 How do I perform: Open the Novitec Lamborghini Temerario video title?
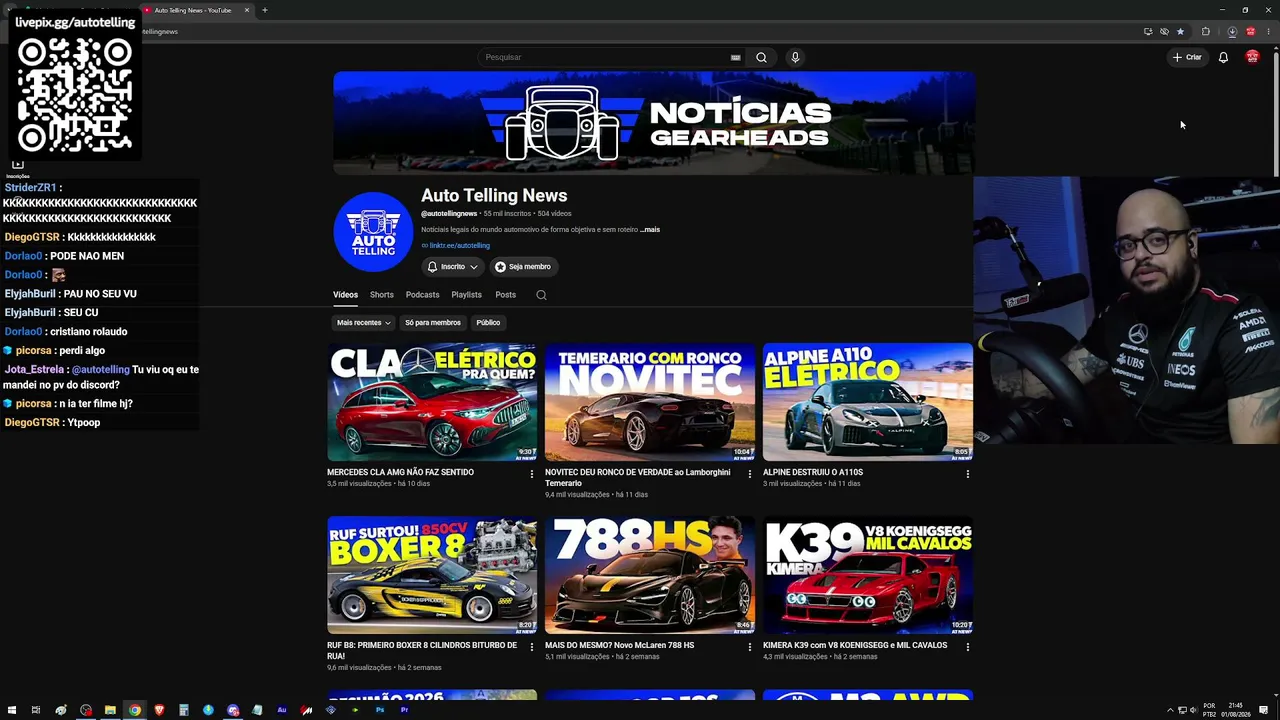click(x=638, y=478)
